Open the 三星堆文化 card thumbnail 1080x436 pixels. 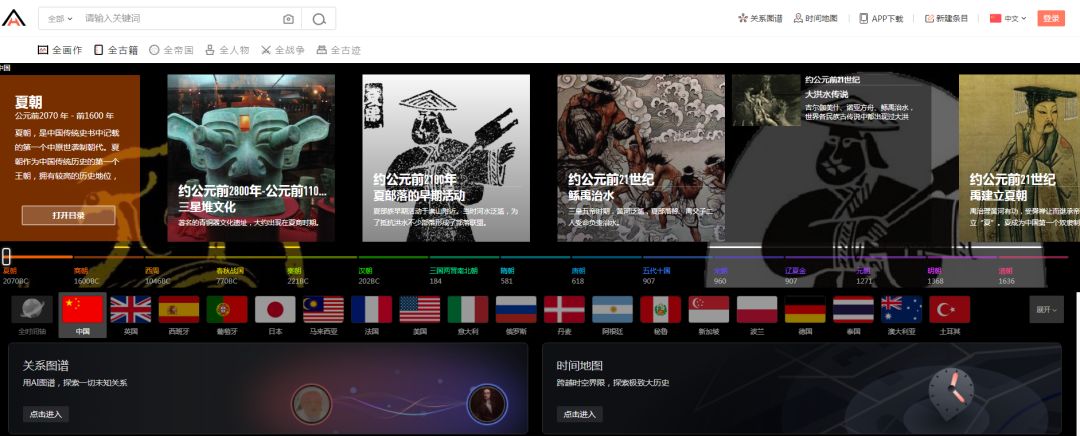point(251,158)
